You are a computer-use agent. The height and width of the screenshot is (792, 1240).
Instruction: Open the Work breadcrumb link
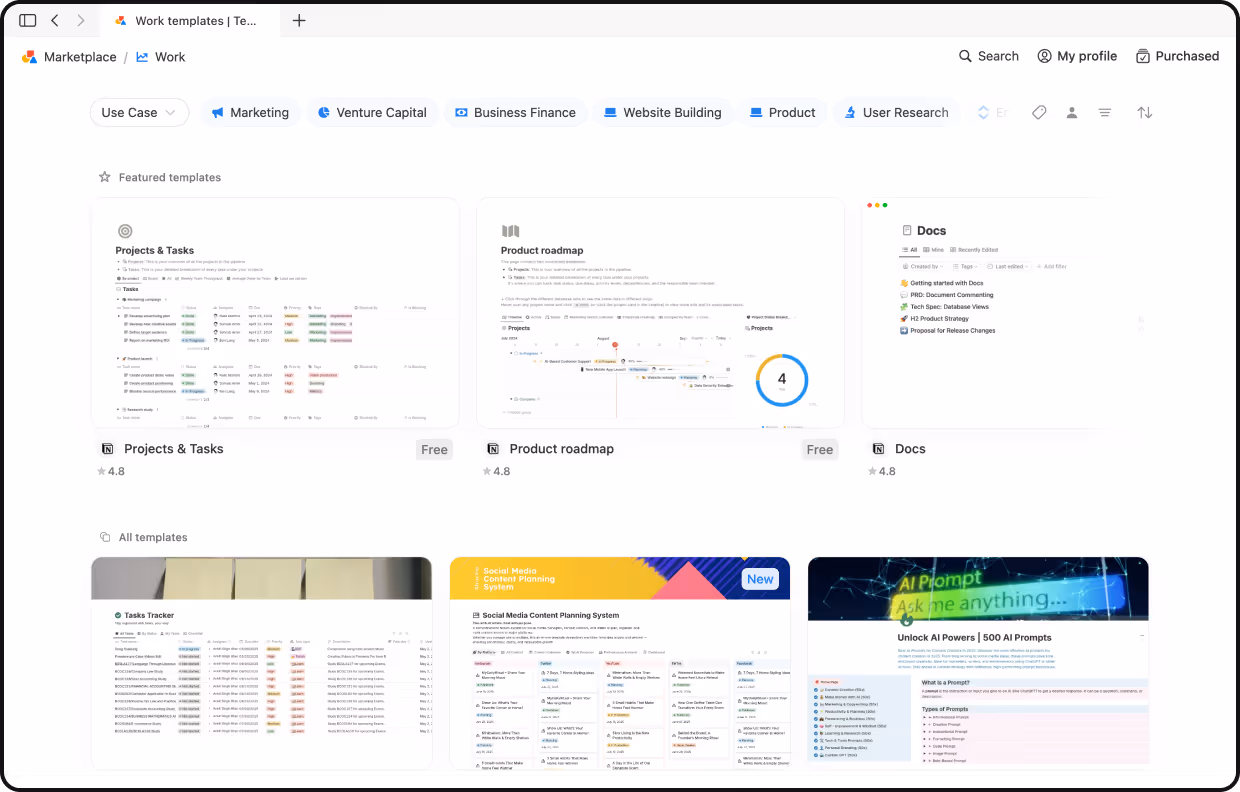pyautogui.click(x=170, y=57)
